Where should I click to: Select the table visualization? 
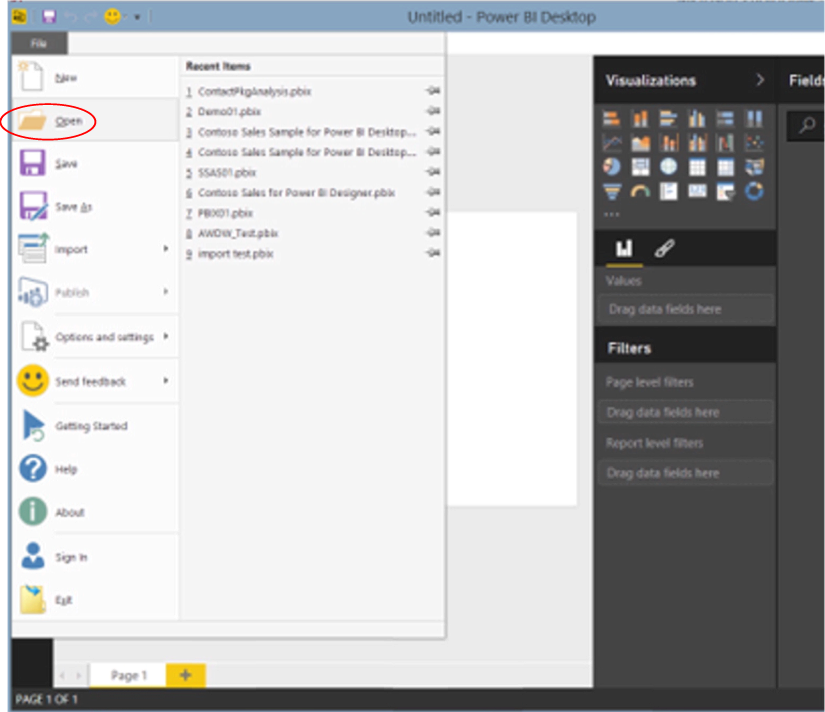click(x=697, y=167)
